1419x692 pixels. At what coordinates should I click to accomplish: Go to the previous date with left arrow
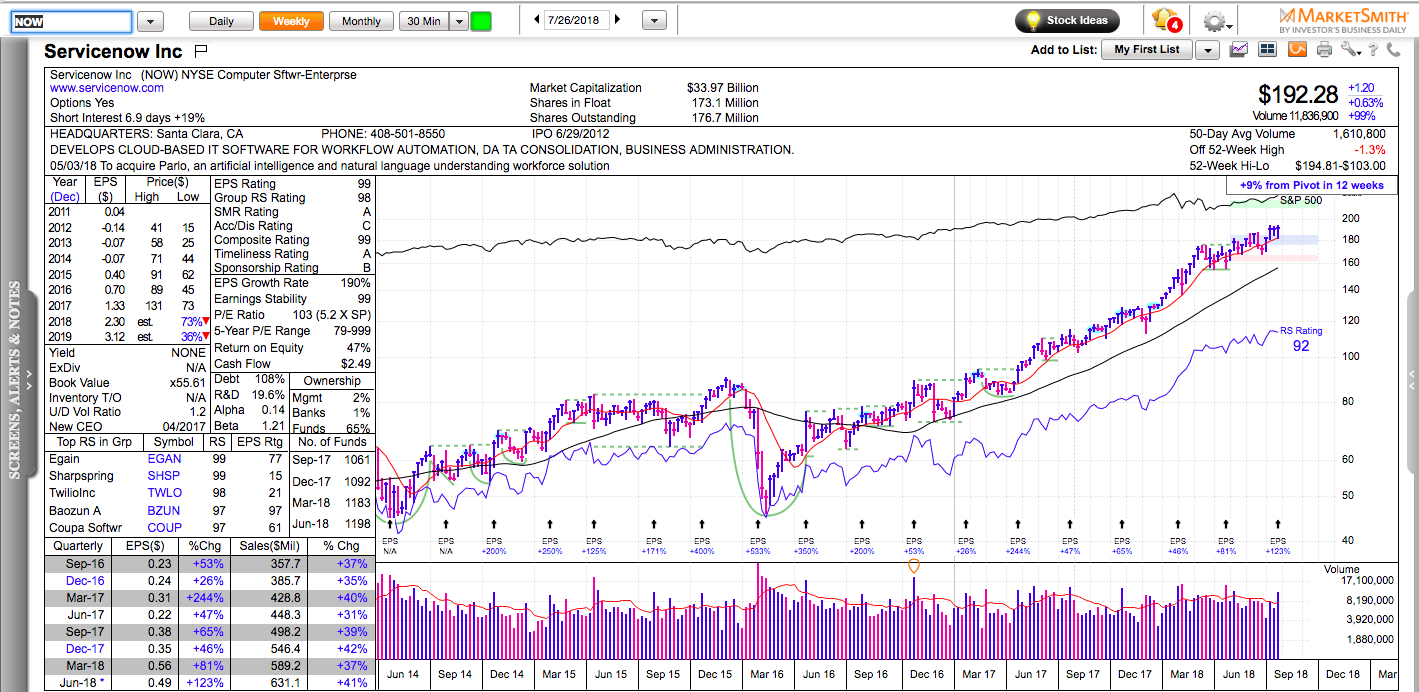(x=537, y=20)
